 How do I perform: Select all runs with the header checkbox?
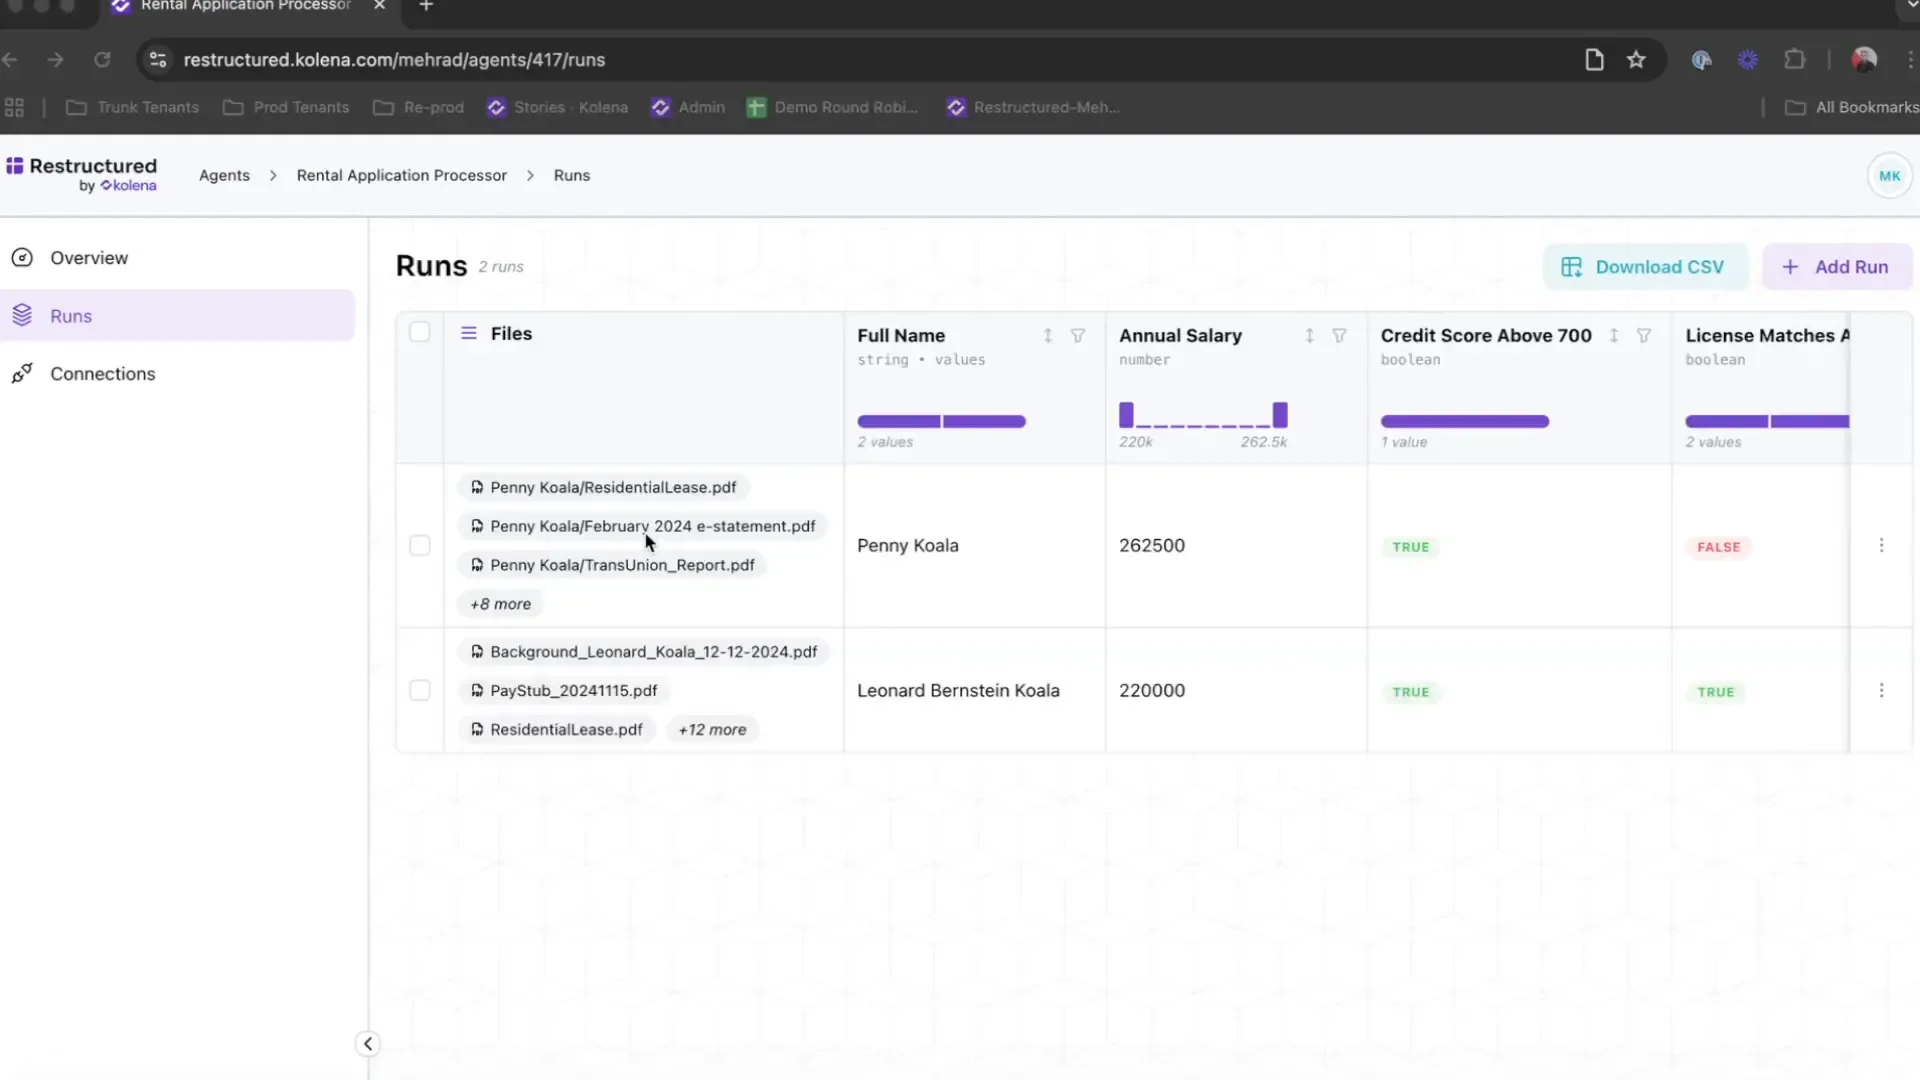420,332
